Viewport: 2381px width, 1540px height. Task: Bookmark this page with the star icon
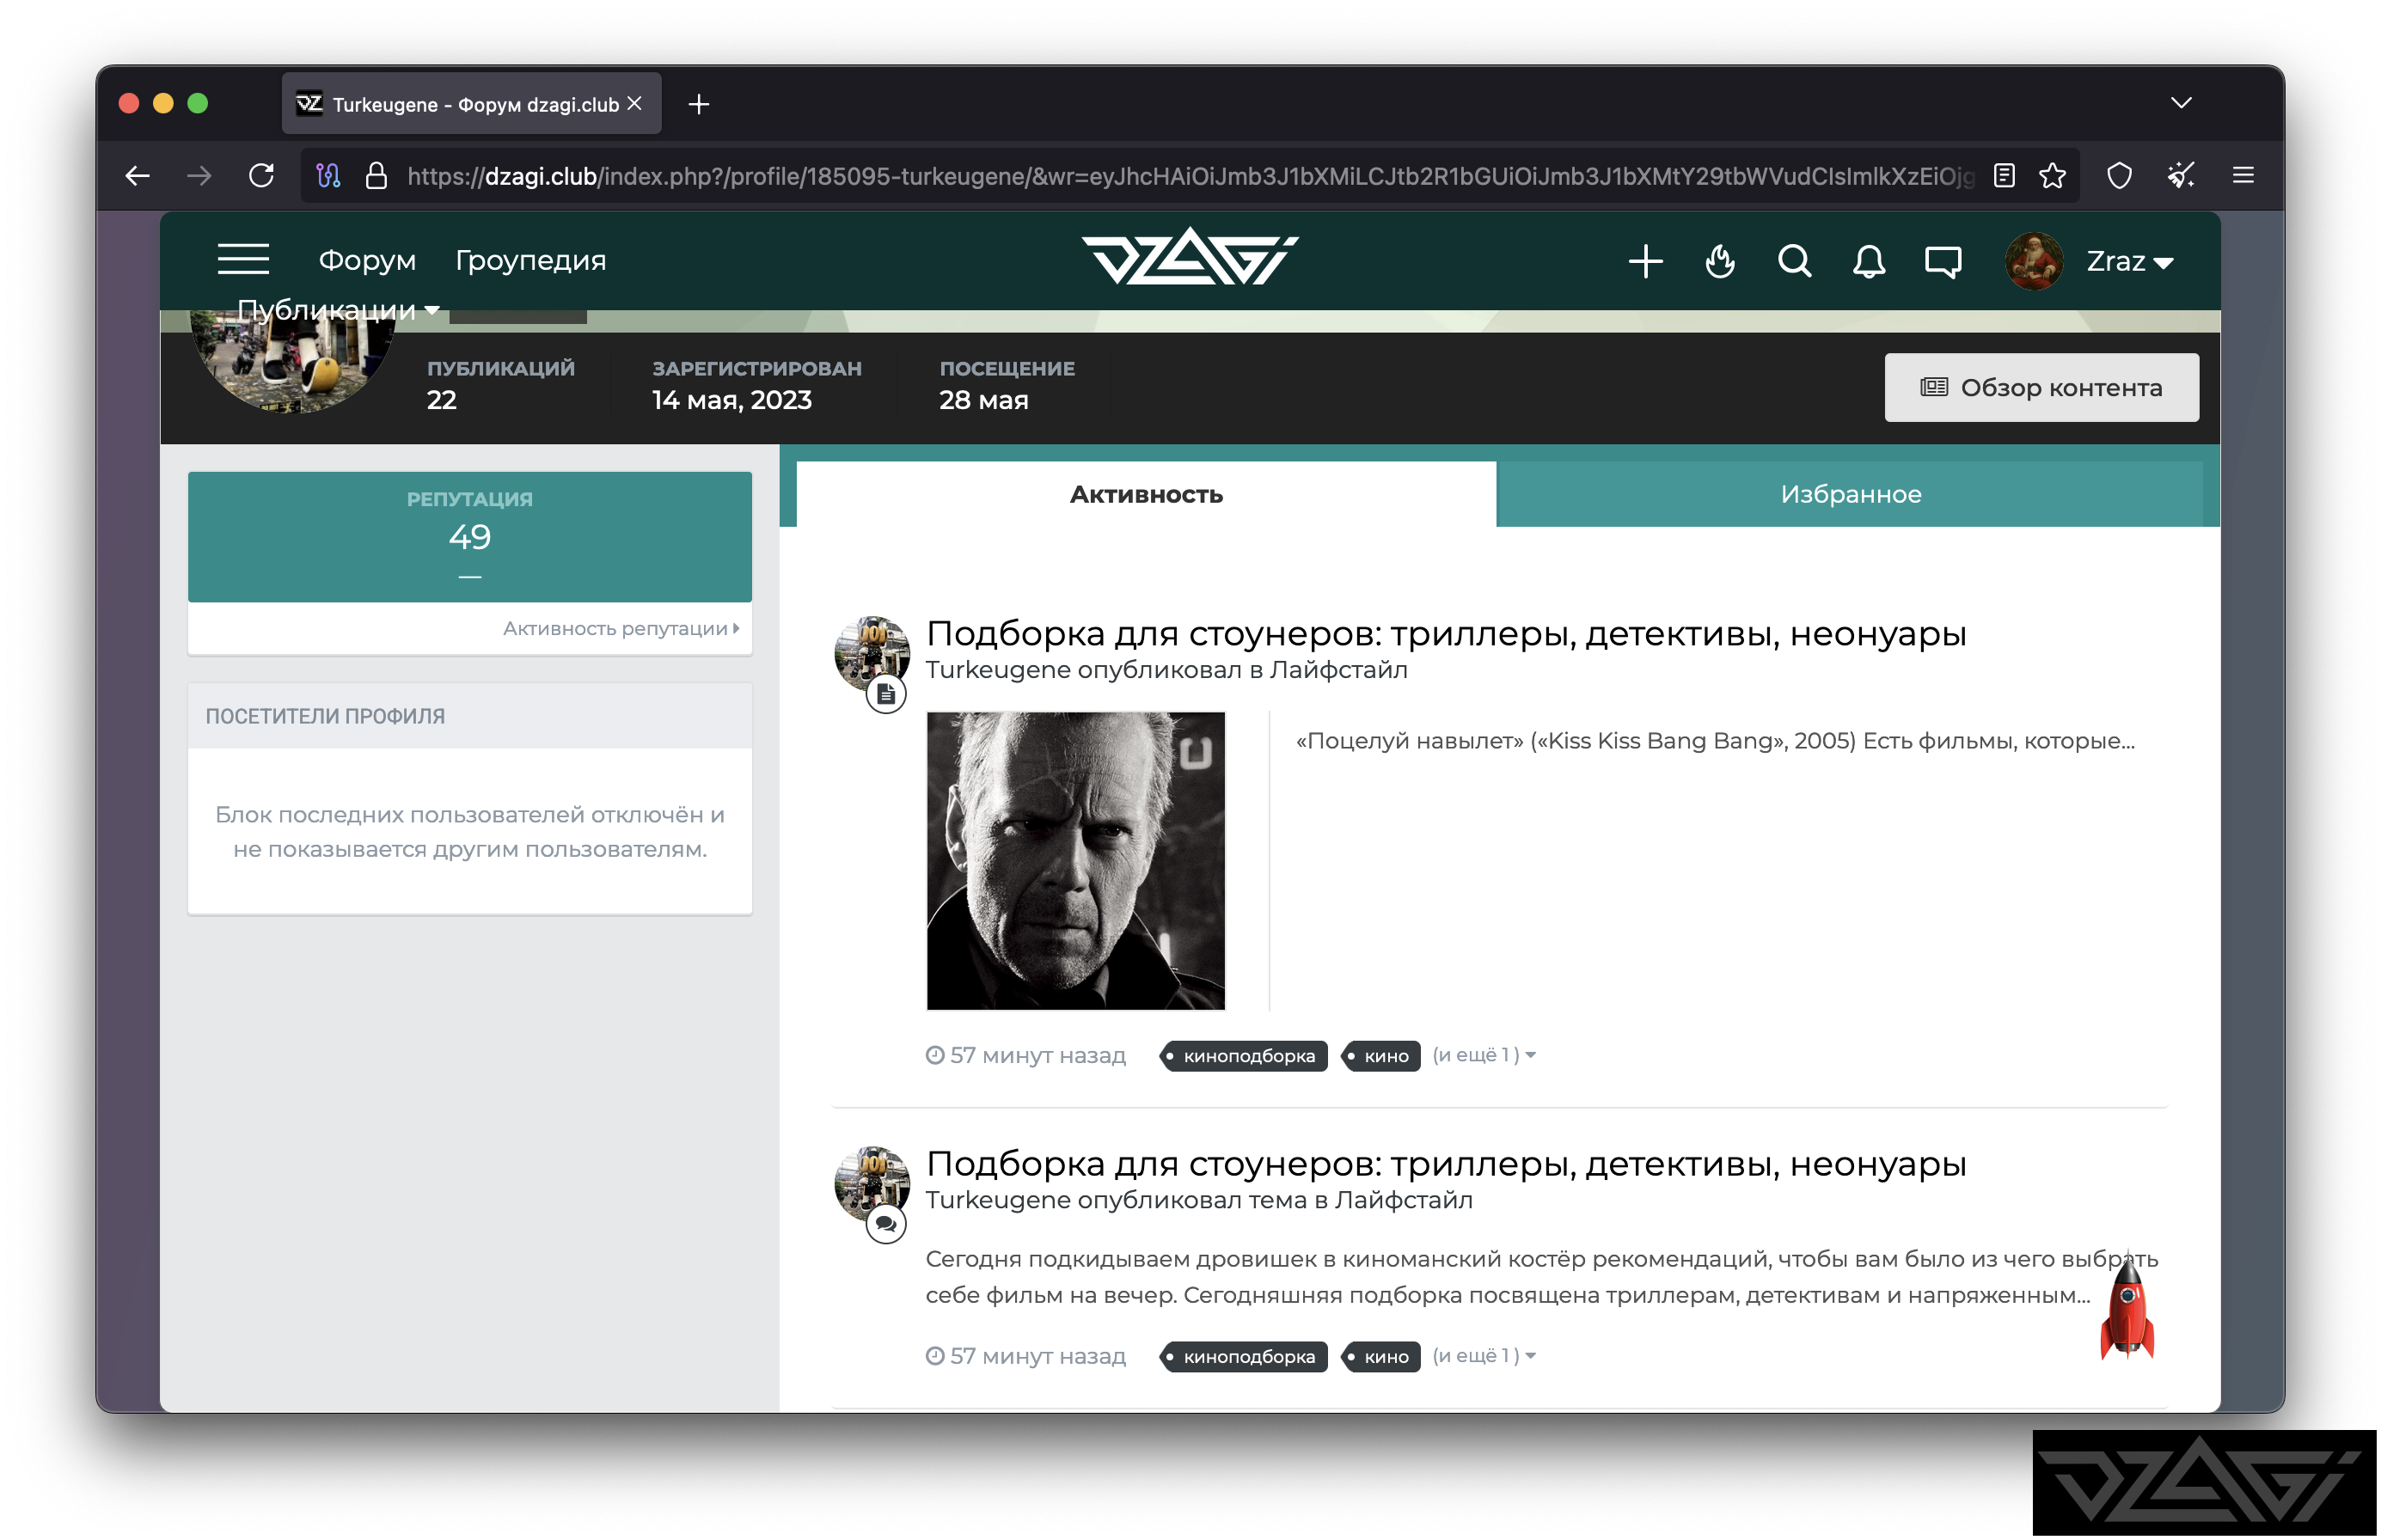click(2052, 176)
